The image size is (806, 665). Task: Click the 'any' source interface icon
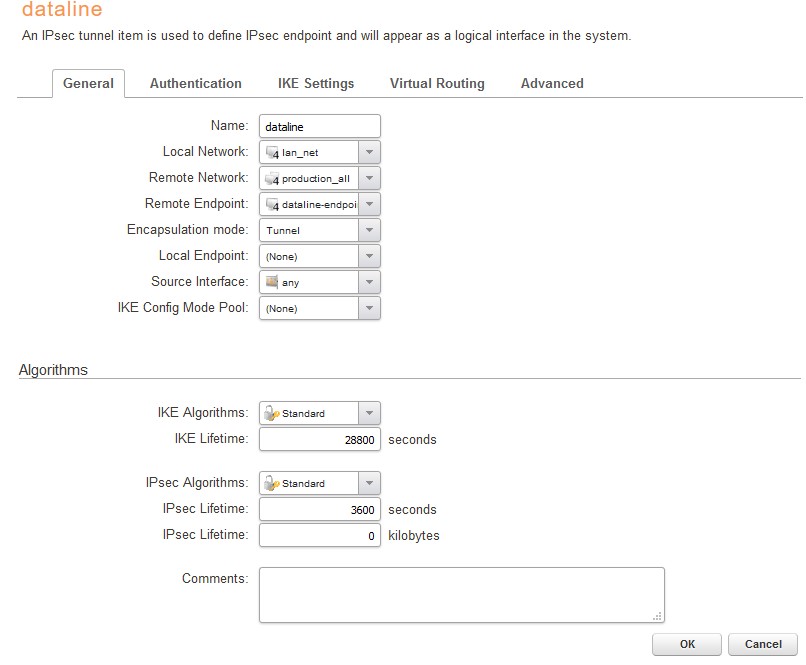pyautogui.click(x=272, y=282)
